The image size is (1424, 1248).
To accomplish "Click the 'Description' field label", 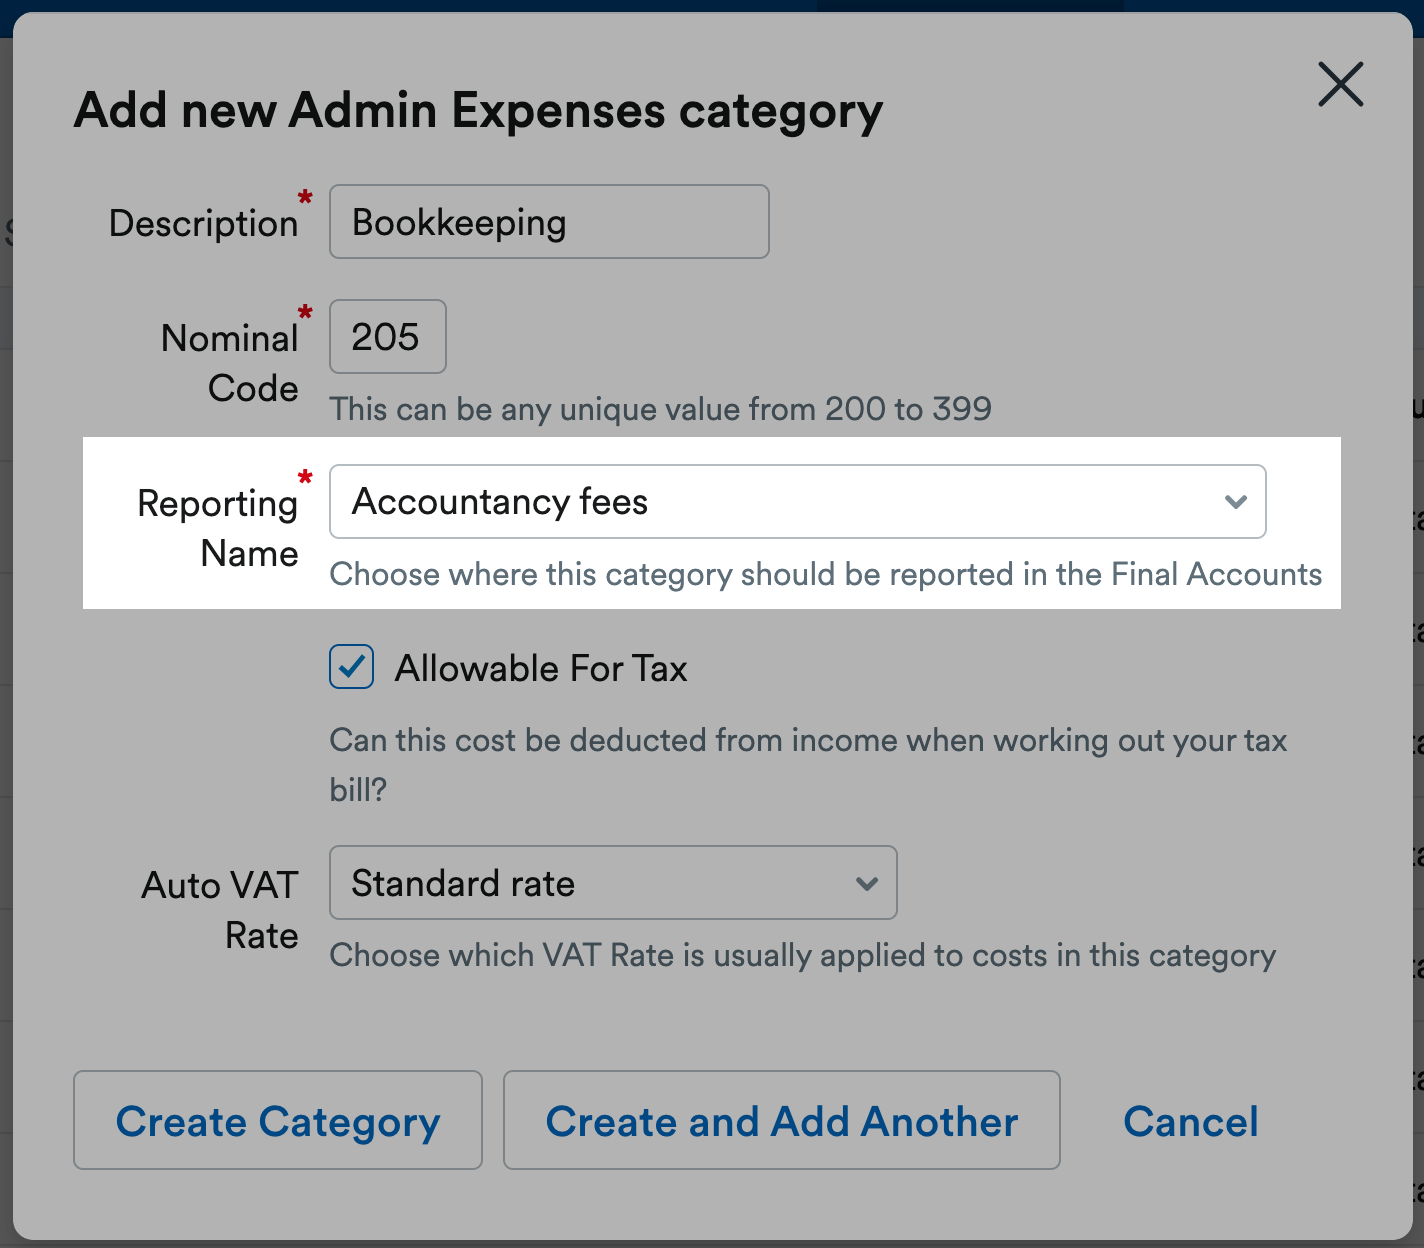I will click(x=204, y=223).
